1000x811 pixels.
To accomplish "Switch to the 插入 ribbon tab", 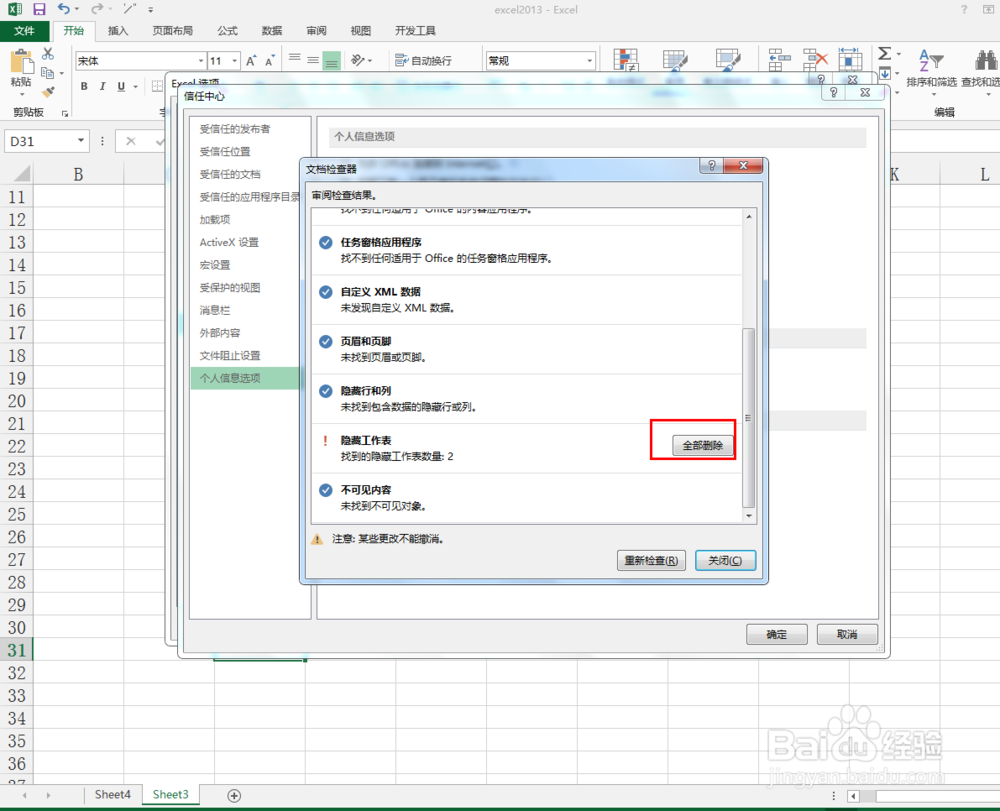I will click(118, 30).
